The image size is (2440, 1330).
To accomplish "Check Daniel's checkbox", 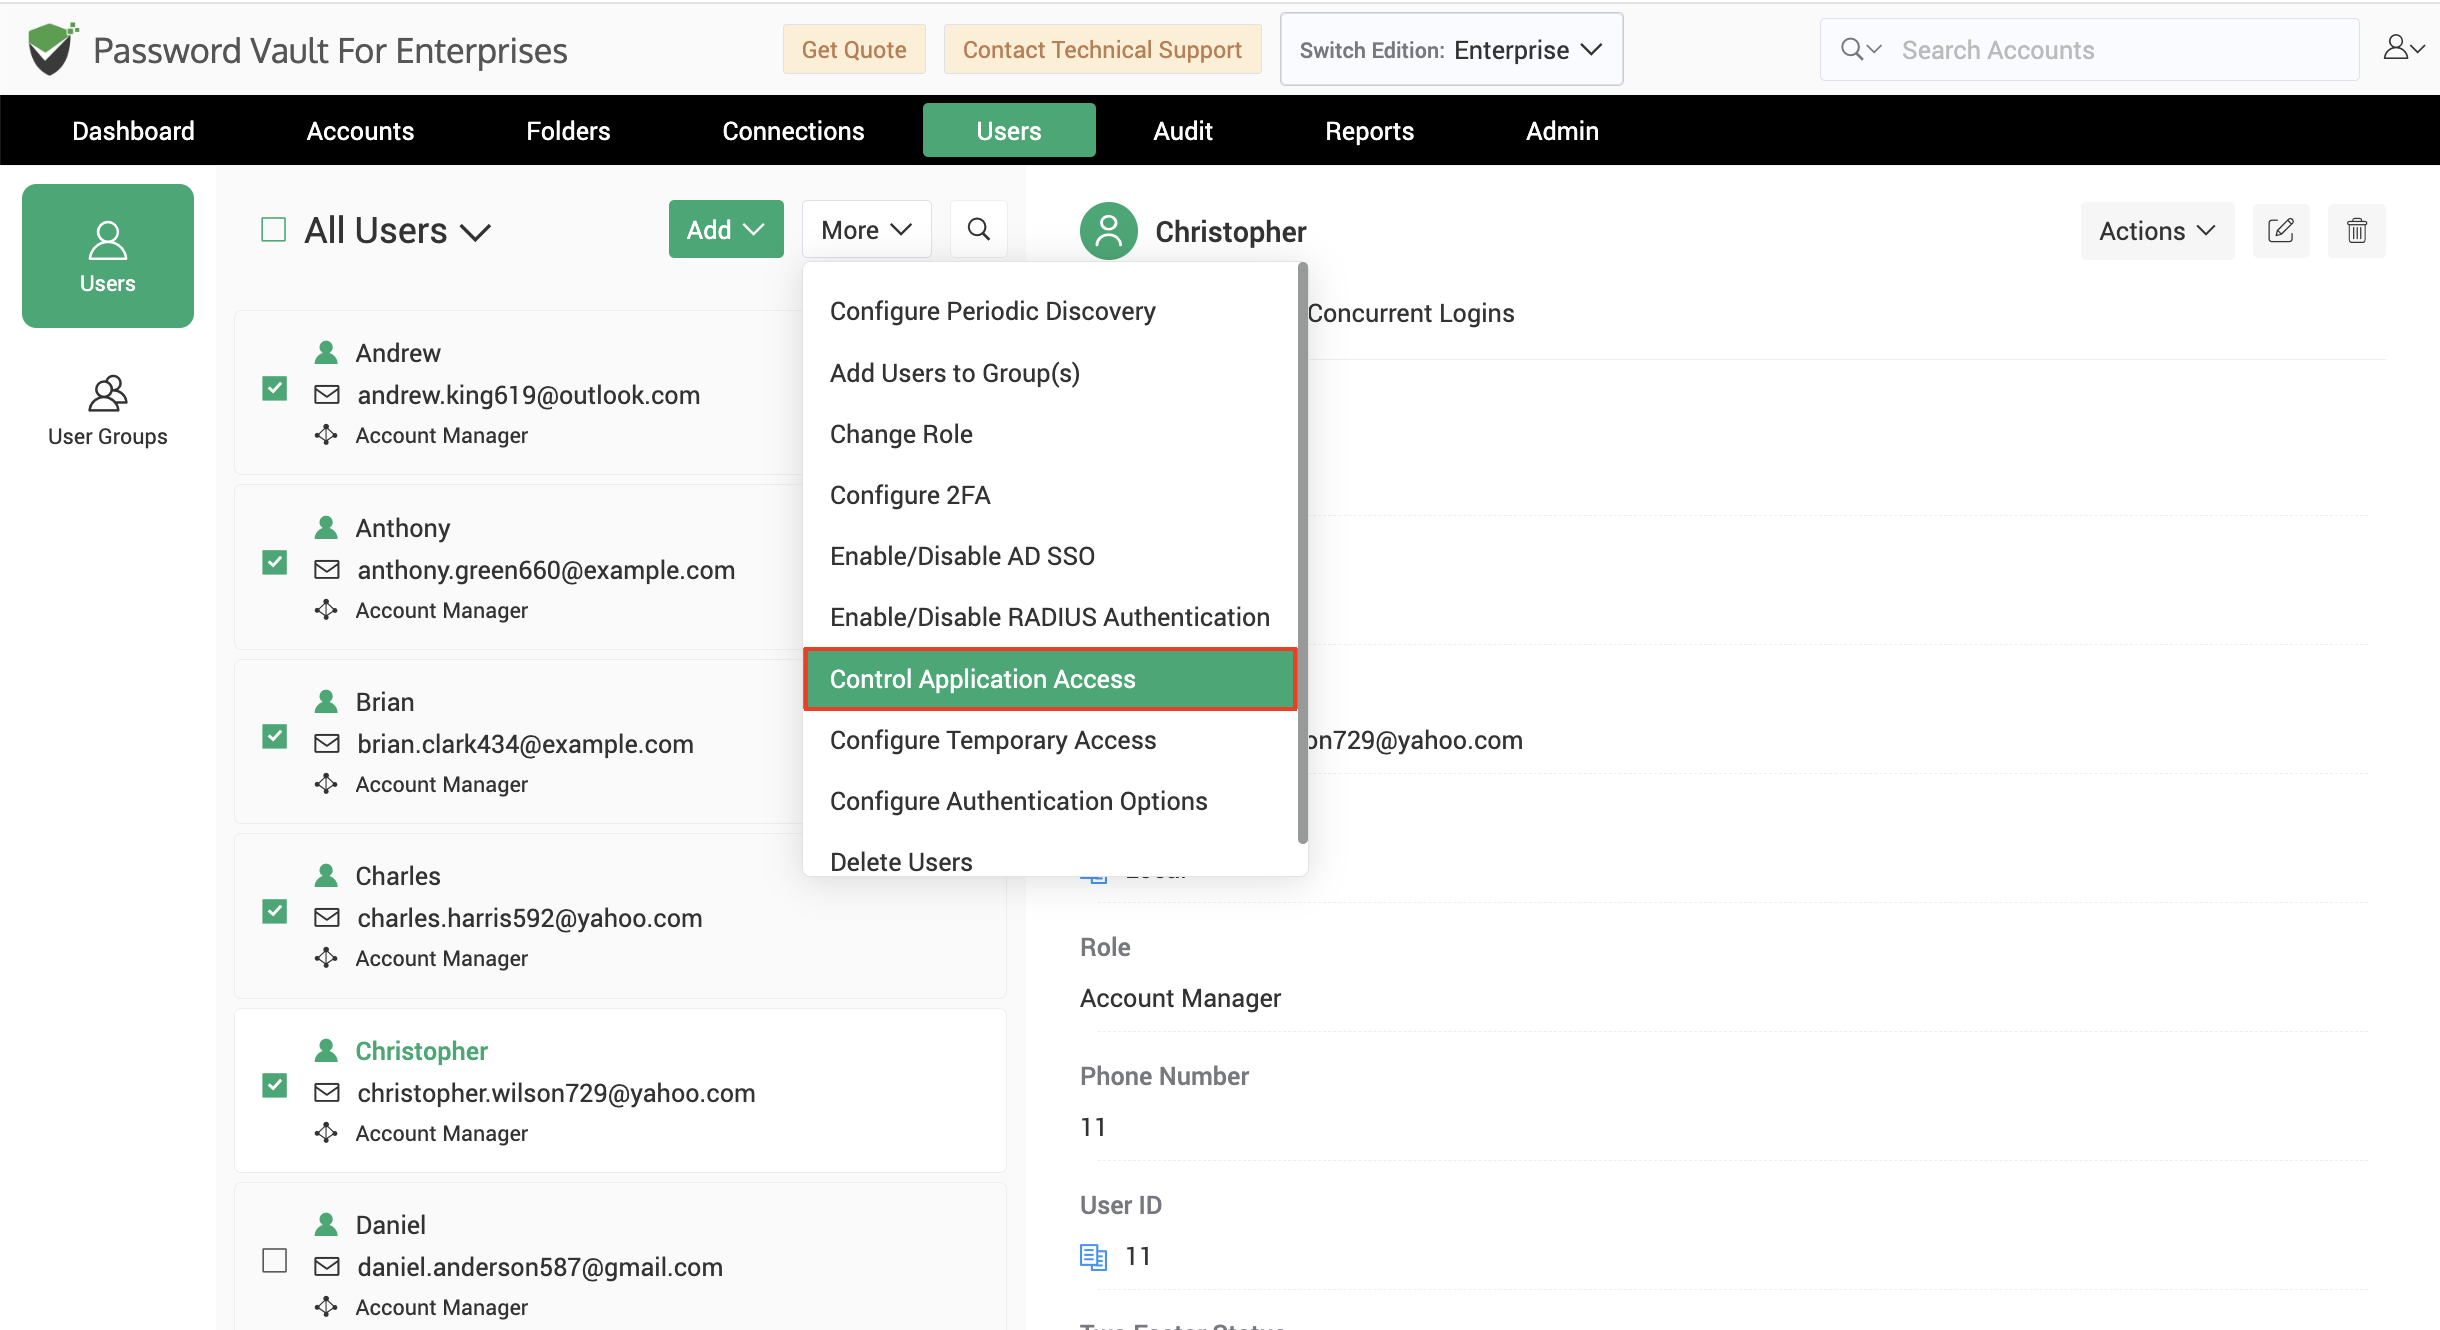I will click(x=275, y=1260).
